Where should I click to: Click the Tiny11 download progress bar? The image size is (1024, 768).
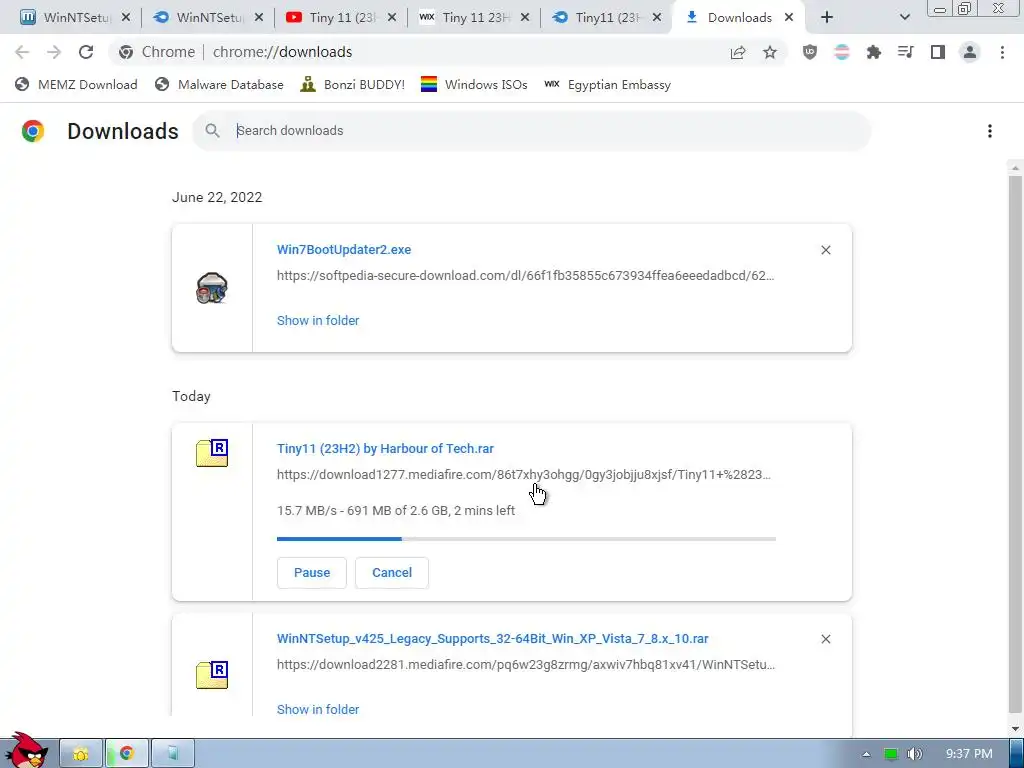(526, 539)
